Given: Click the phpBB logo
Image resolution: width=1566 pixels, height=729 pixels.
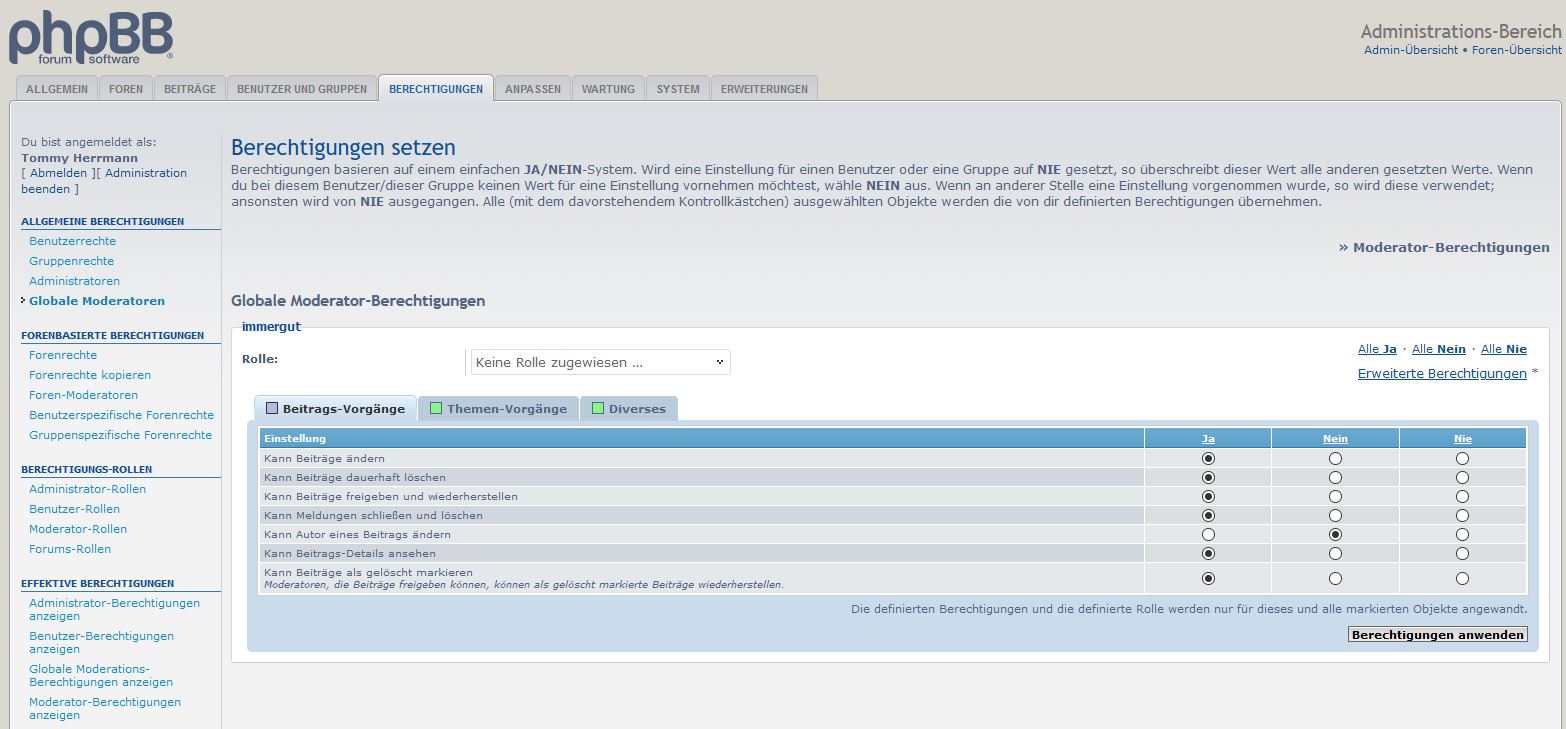Looking at the screenshot, I should tap(91, 39).
